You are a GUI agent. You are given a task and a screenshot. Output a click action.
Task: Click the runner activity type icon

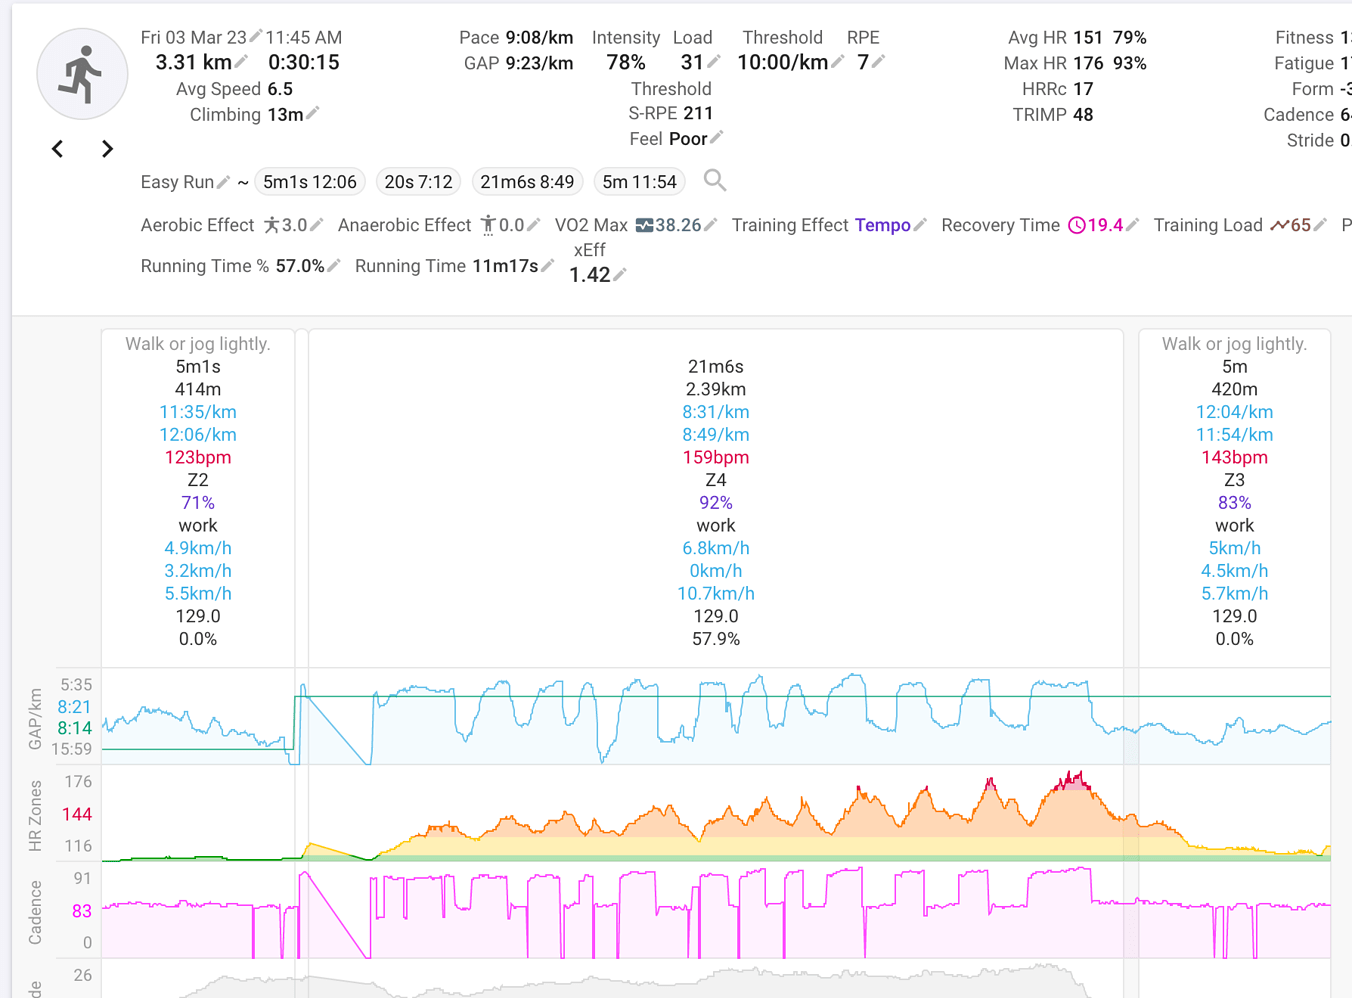tap(82, 73)
